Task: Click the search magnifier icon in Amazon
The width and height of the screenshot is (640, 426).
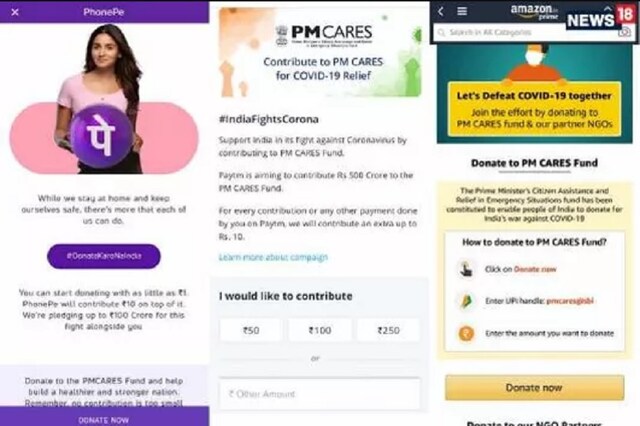Action: pos(441,32)
